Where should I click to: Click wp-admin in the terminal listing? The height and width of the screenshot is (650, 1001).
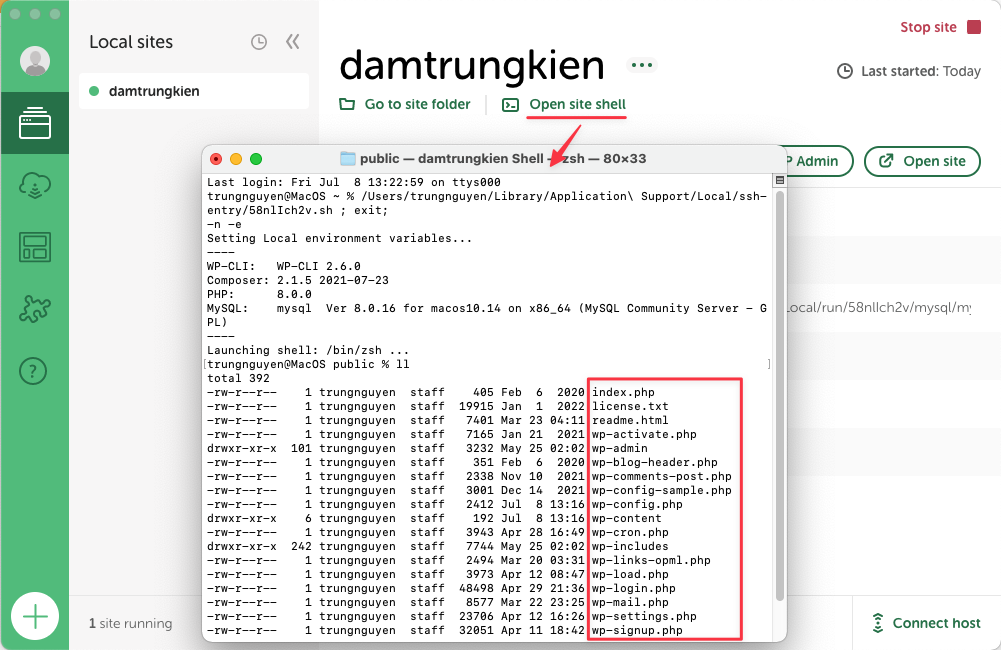(619, 448)
